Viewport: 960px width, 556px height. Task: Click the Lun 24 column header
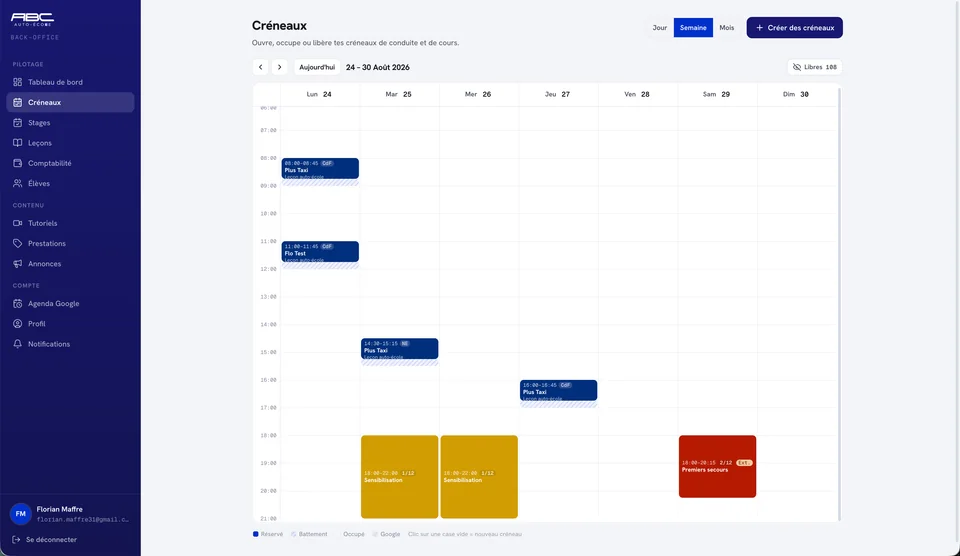[320, 94]
